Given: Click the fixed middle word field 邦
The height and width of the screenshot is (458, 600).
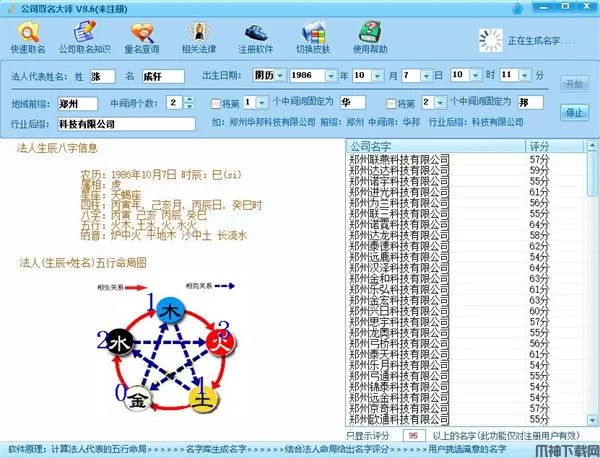Looking at the screenshot, I should [530, 103].
